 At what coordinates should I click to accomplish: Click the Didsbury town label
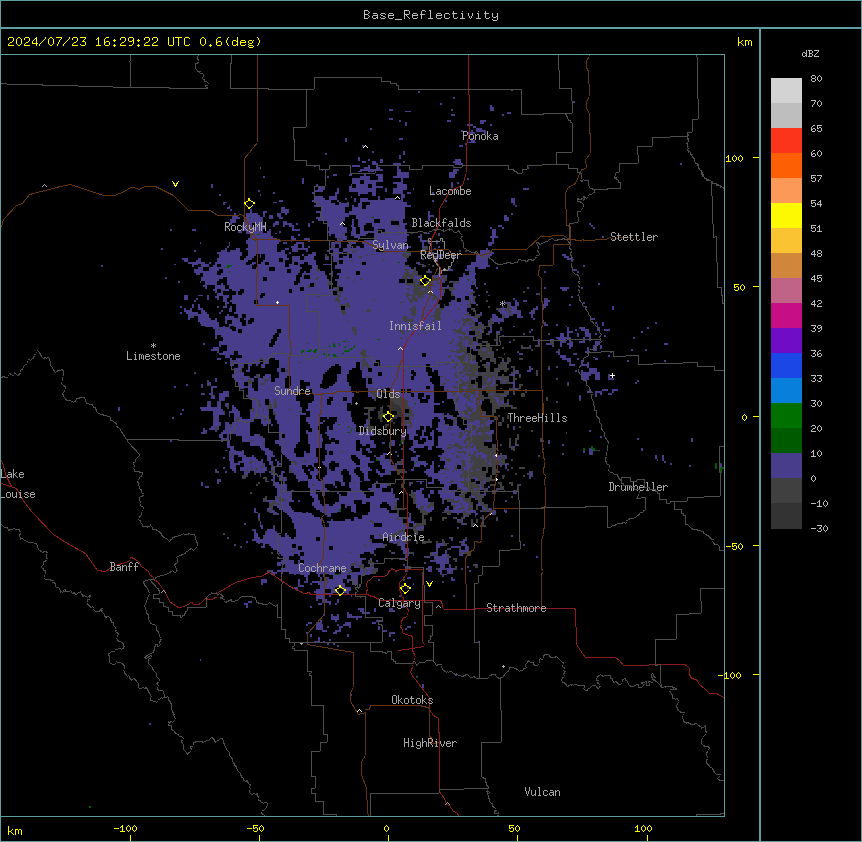pyautogui.click(x=382, y=431)
